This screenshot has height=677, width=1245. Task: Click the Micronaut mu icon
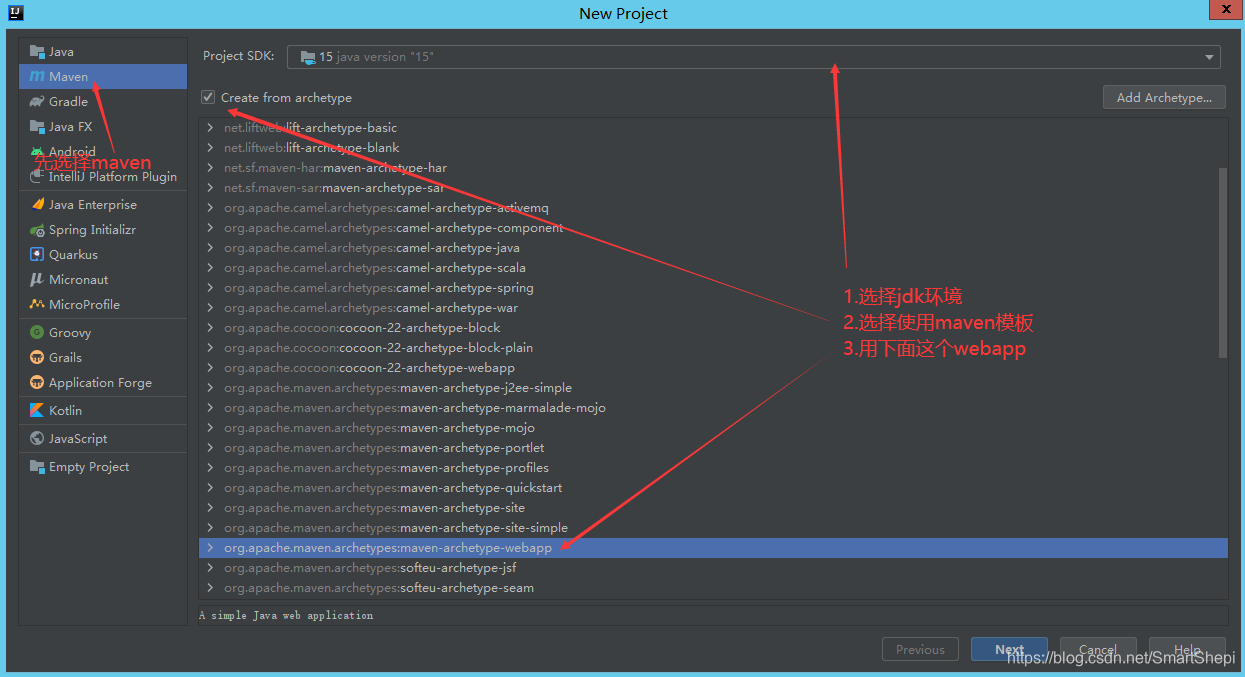pyautogui.click(x=37, y=279)
